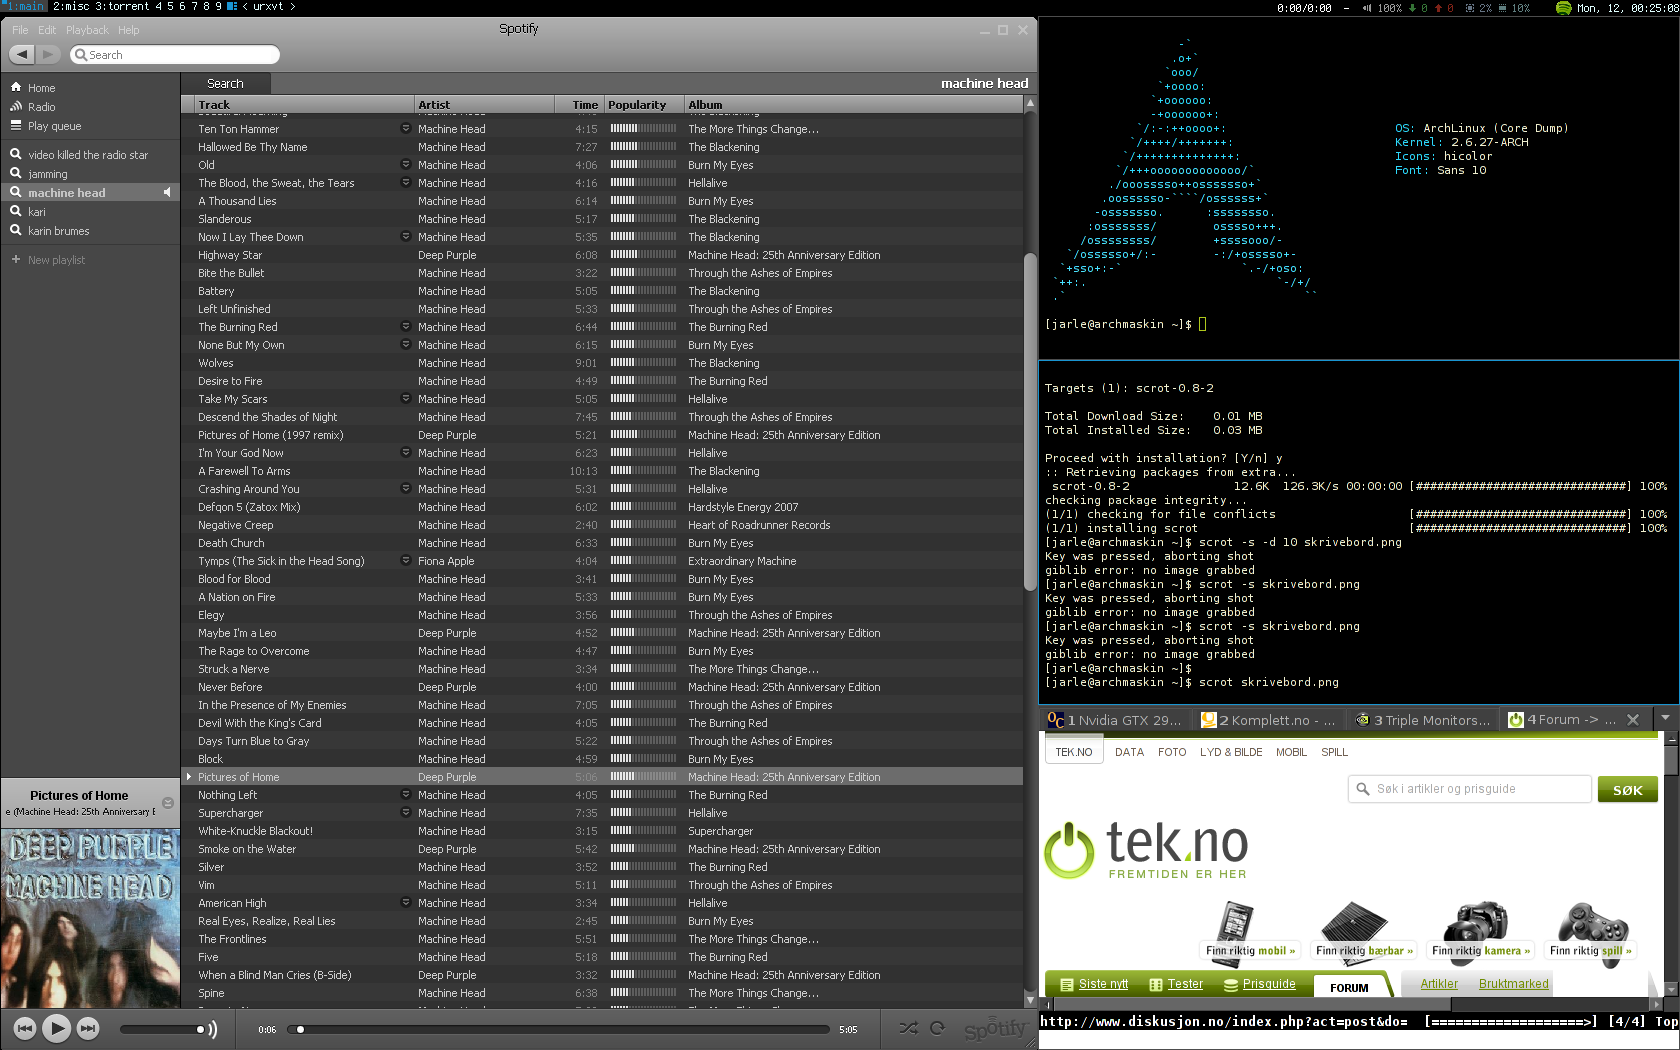Skip to next track in Spotify

coord(88,1027)
